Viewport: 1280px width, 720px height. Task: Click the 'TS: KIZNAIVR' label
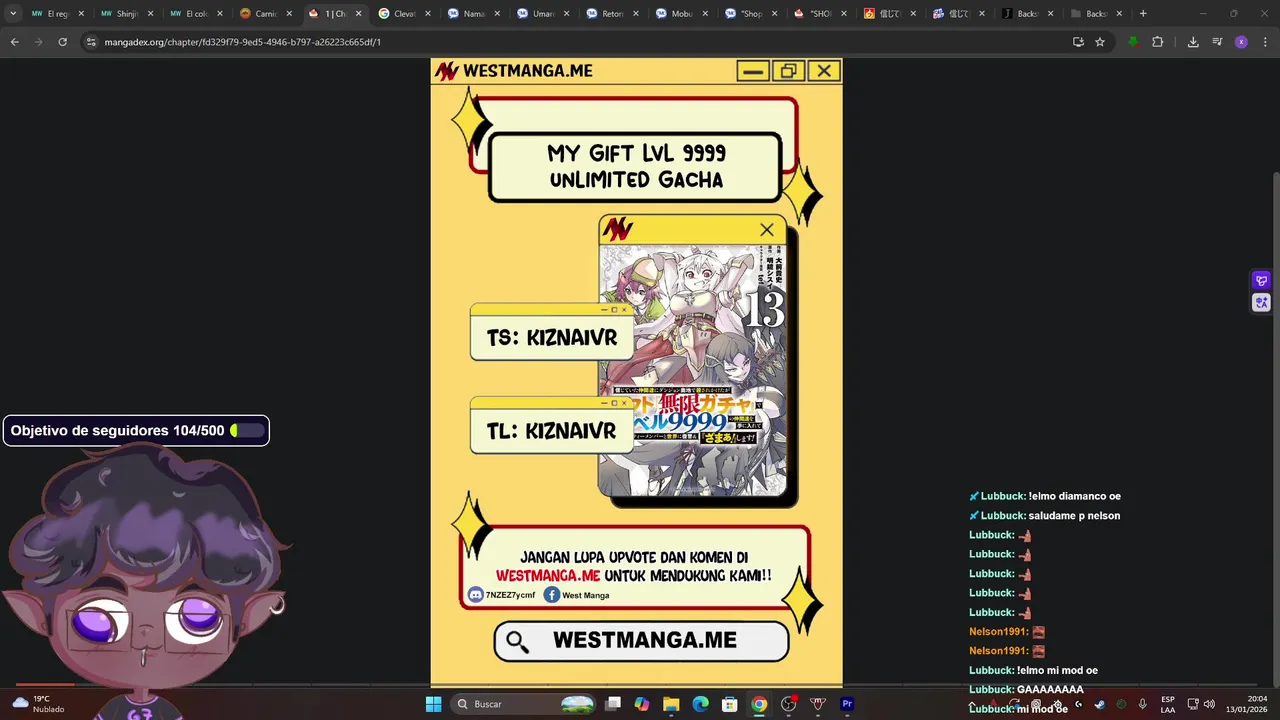tap(551, 338)
